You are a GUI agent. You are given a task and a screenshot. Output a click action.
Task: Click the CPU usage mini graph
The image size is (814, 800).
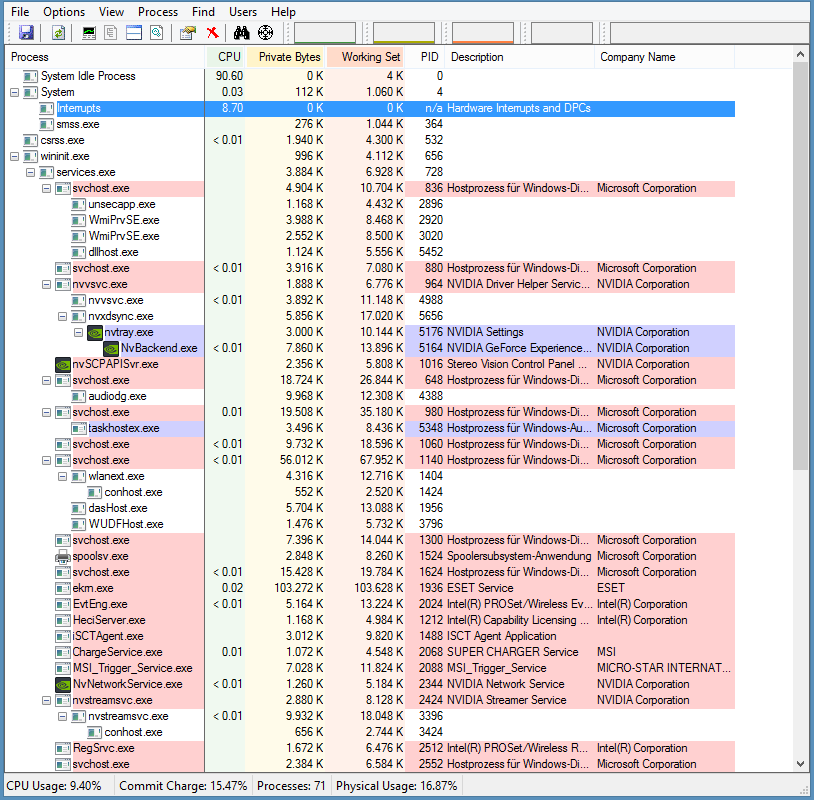point(325,33)
